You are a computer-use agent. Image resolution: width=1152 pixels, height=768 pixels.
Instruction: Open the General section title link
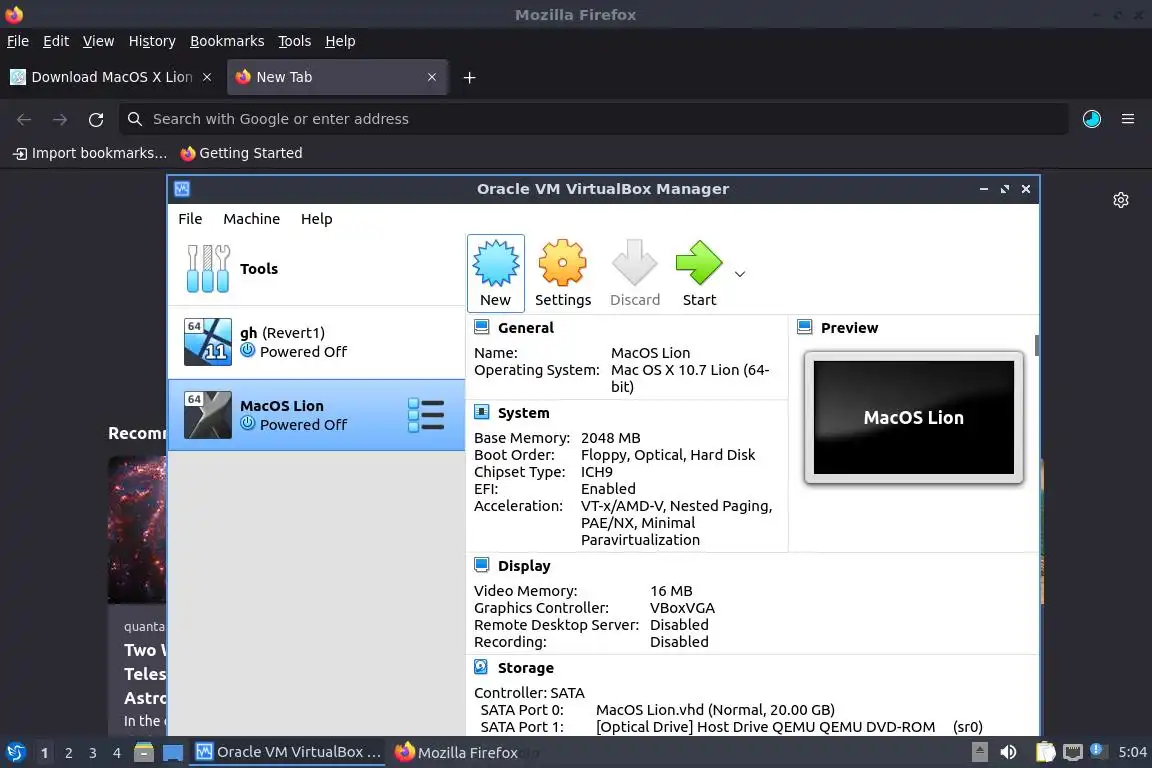pos(526,328)
